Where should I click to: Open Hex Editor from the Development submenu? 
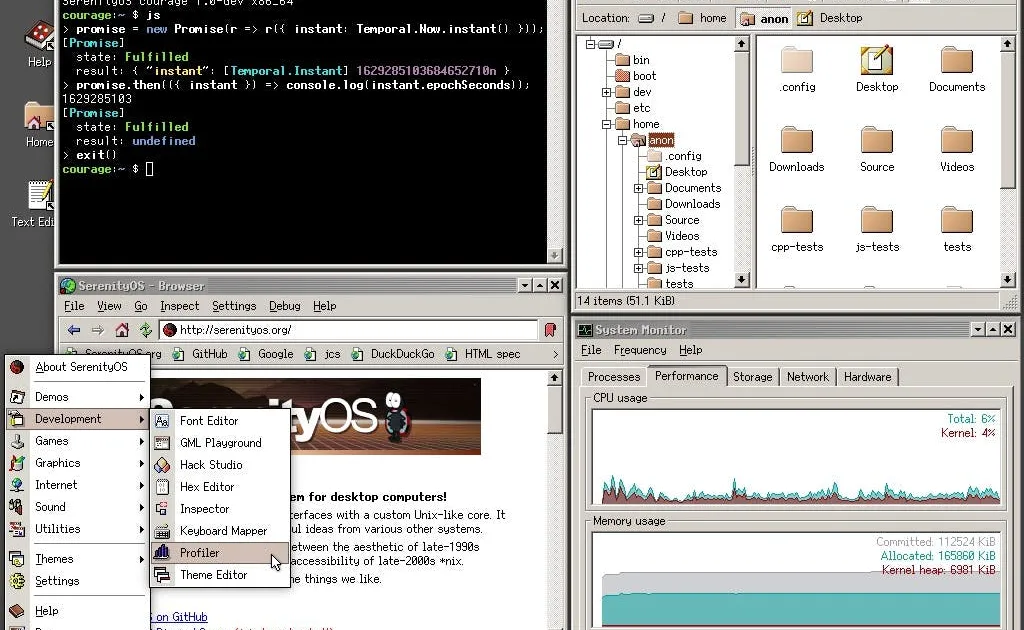point(221,487)
